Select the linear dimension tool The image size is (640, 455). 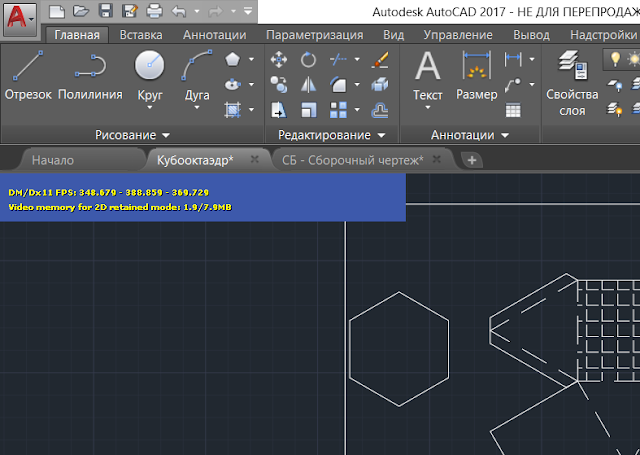click(513, 60)
